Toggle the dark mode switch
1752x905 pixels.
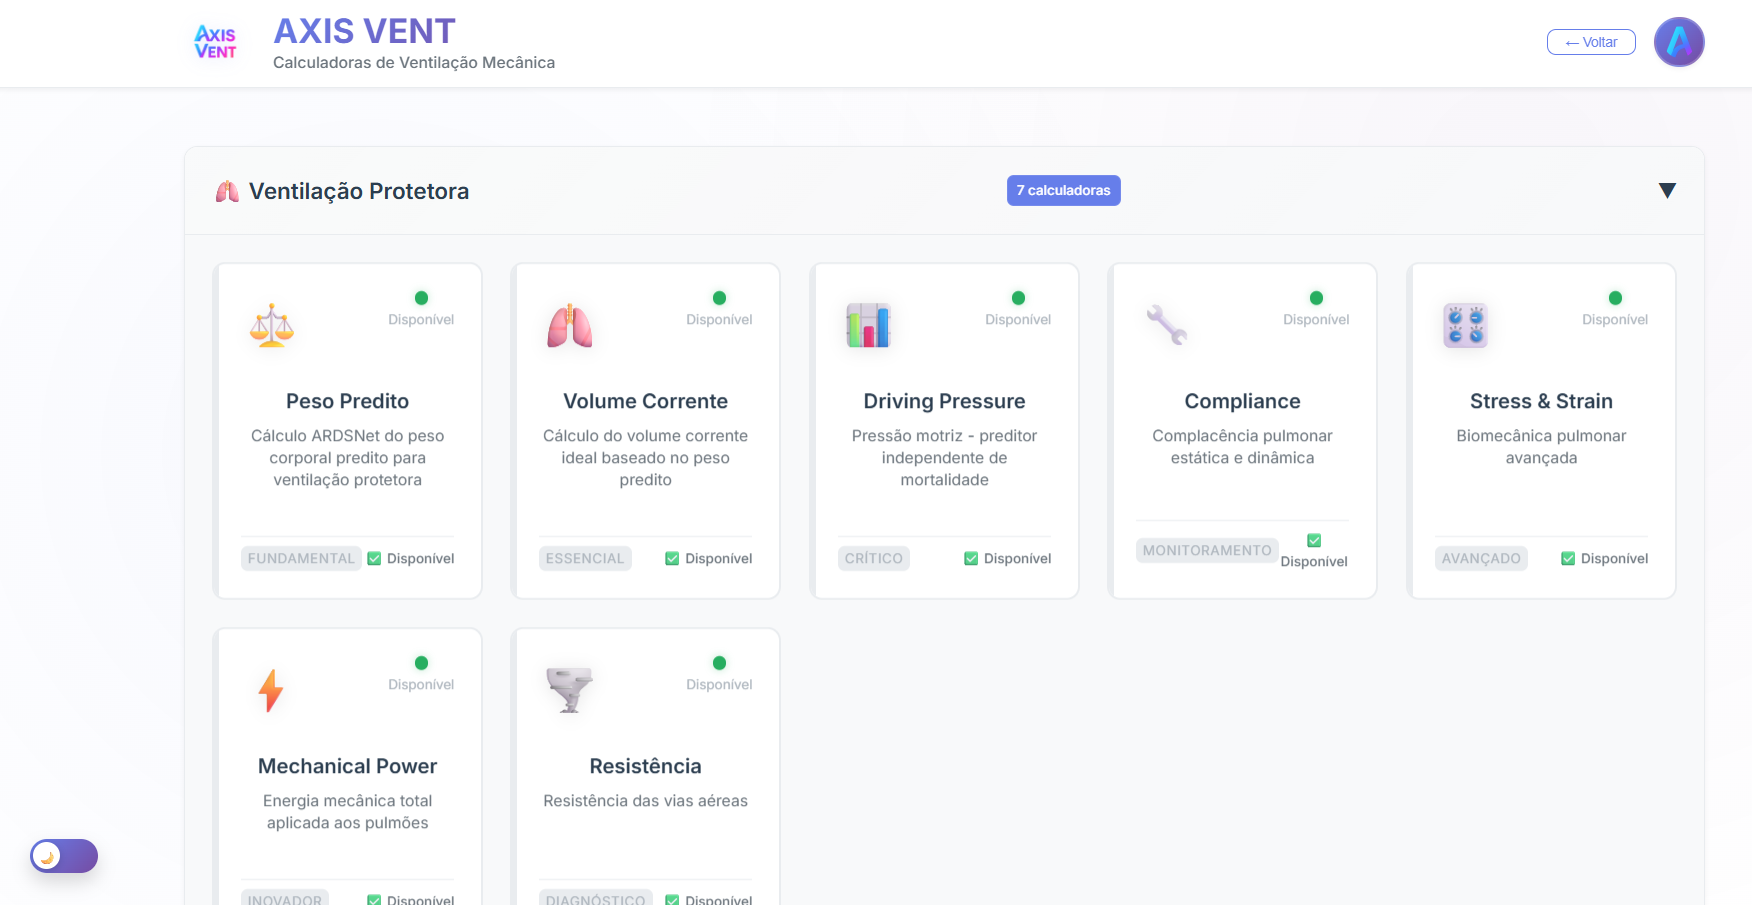pyautogui.click(x=64, y=856)
